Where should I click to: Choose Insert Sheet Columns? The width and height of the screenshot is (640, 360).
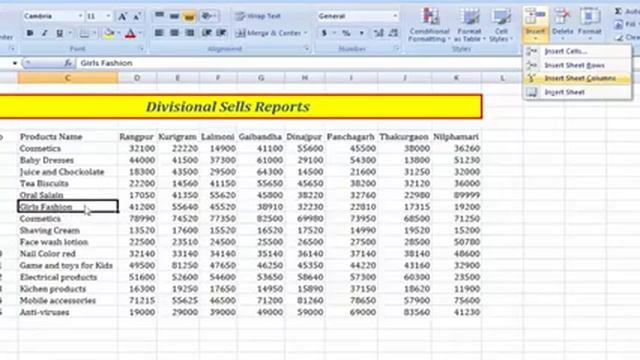[577, 78]
